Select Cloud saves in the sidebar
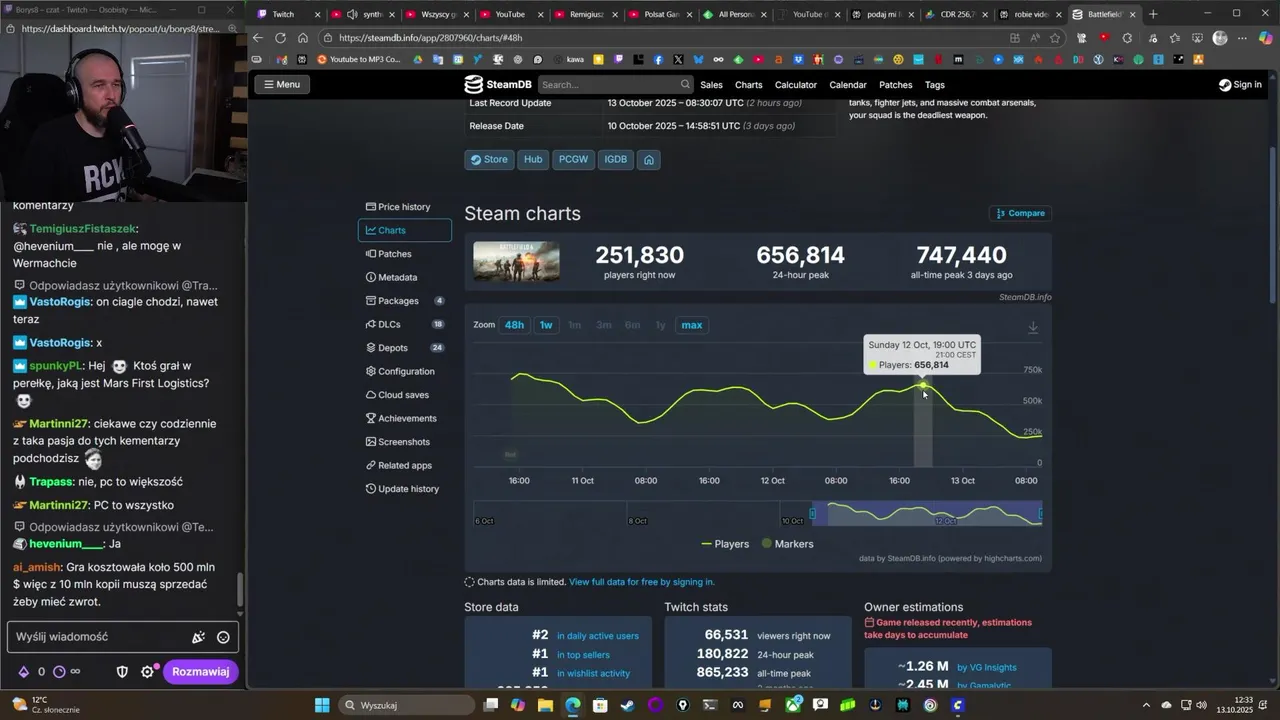The image size is (1280, 720). coord(404,395)
